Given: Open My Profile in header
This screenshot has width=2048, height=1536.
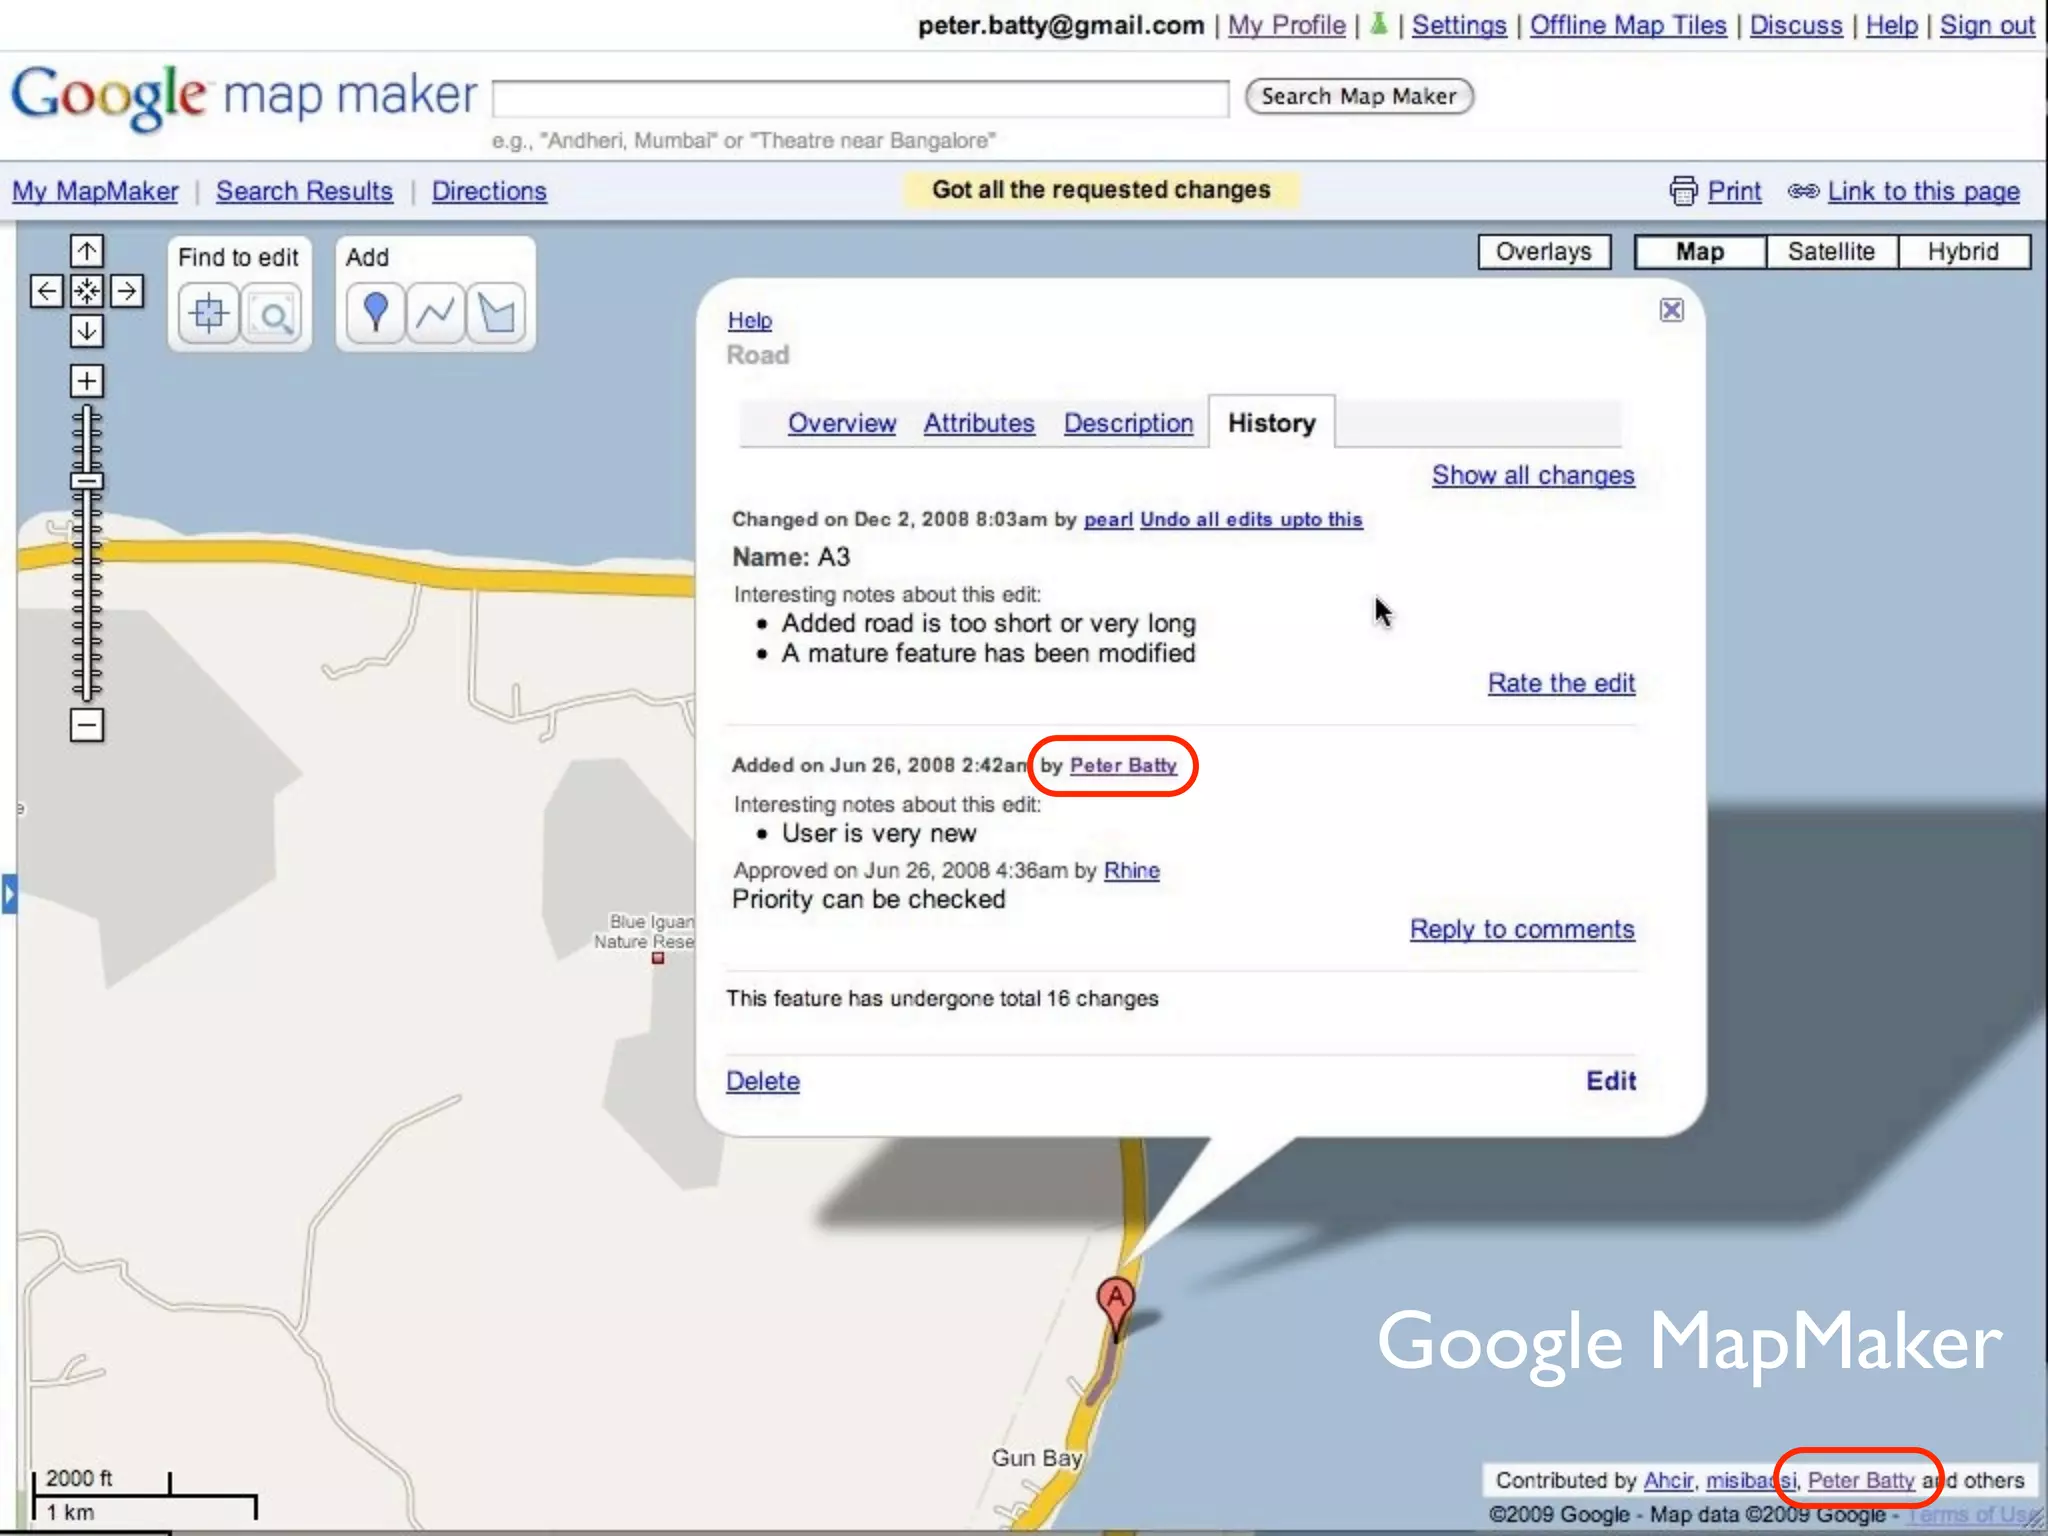Looking at the screenshot, I should coord(1286,25).
